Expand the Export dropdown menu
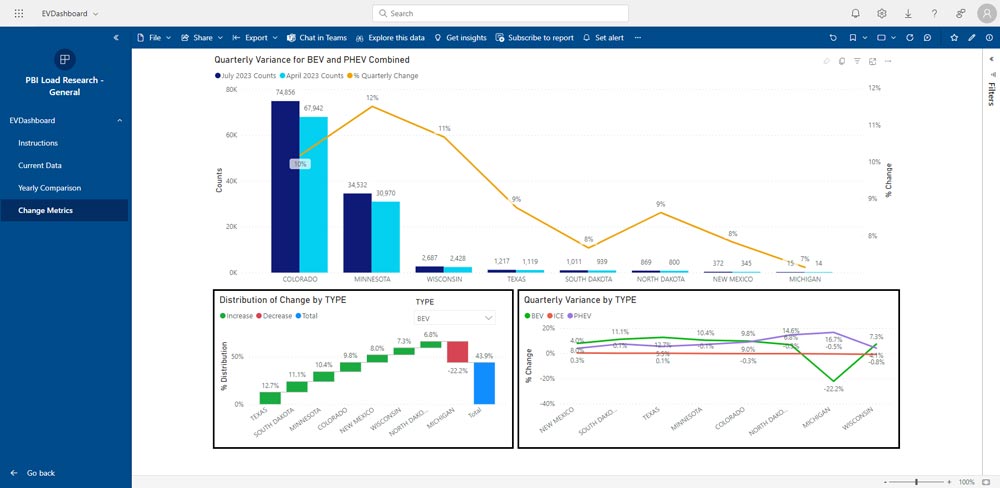The width and height of the screenshot is (1000, 488). [255, 37]
